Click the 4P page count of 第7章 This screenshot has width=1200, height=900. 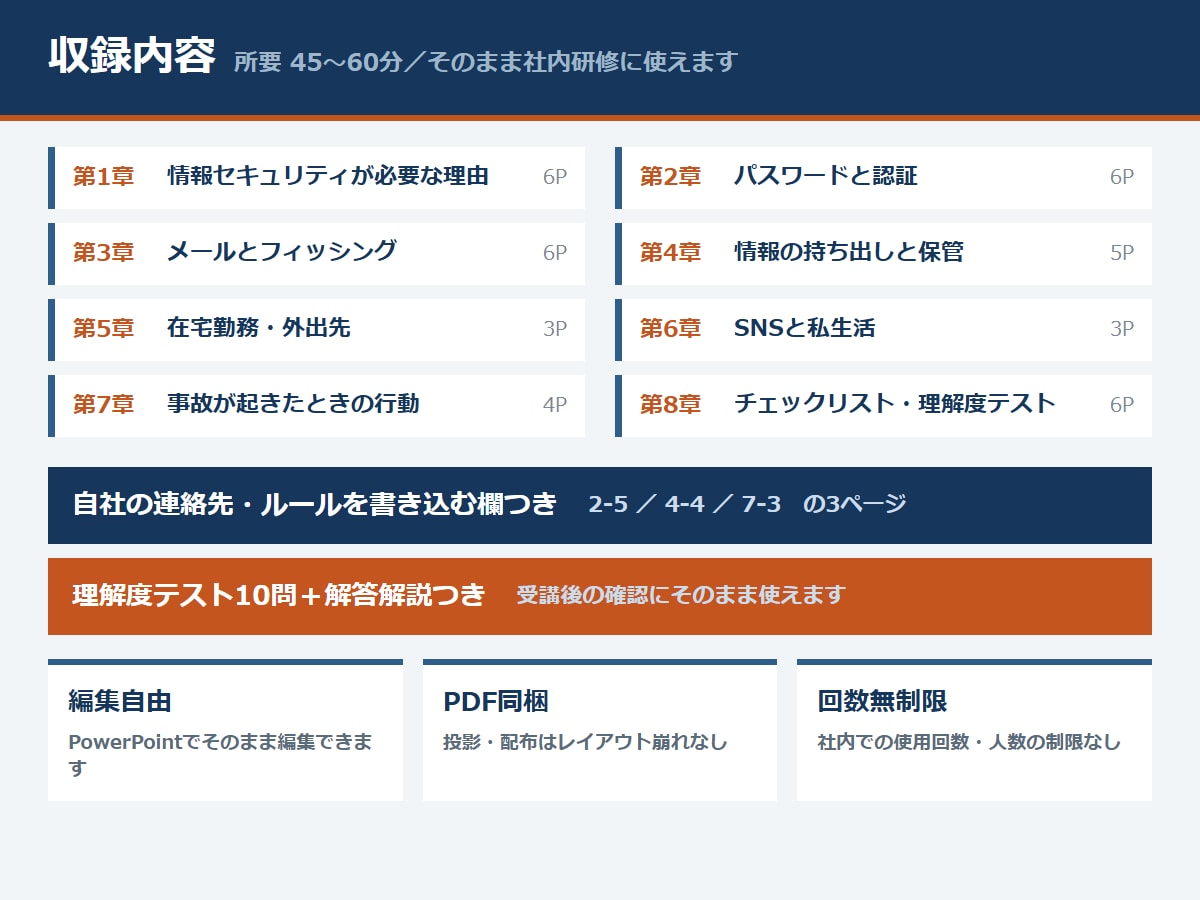[555, 405]
